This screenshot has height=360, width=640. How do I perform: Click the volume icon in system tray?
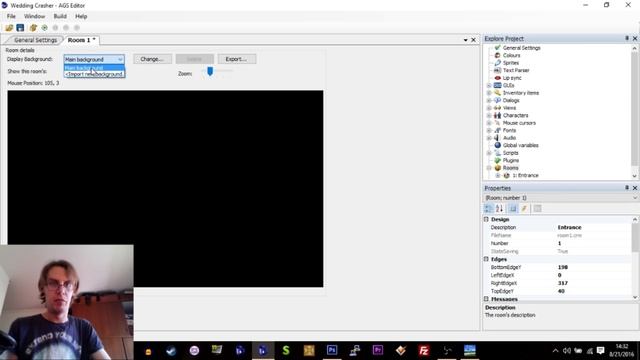(567, 351)
